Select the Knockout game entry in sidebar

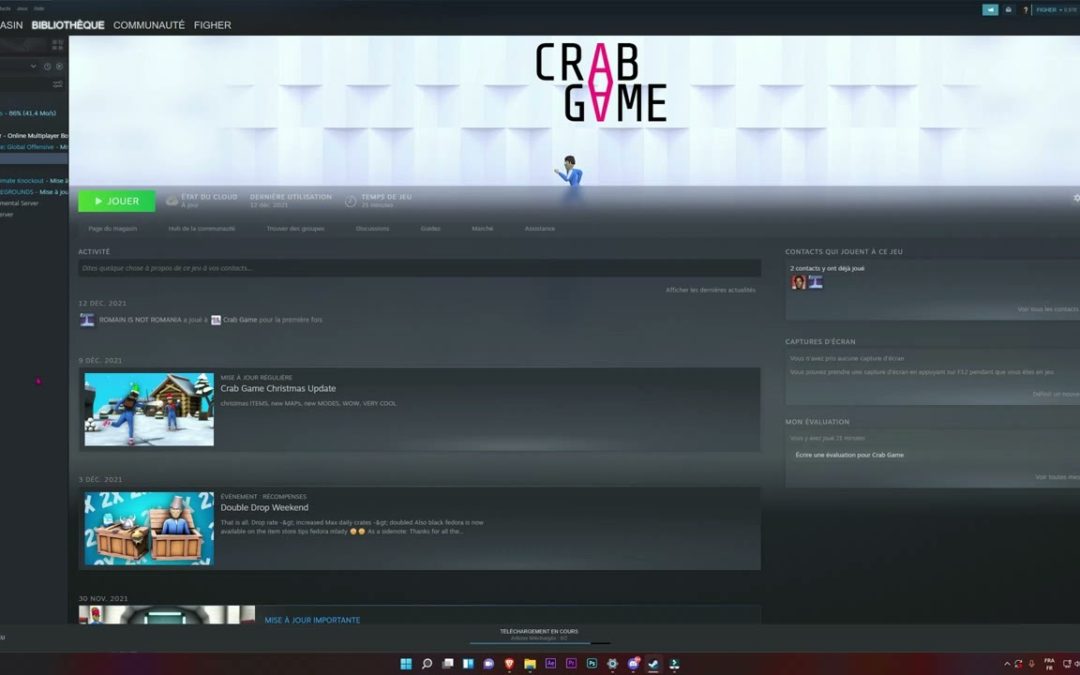34,180
